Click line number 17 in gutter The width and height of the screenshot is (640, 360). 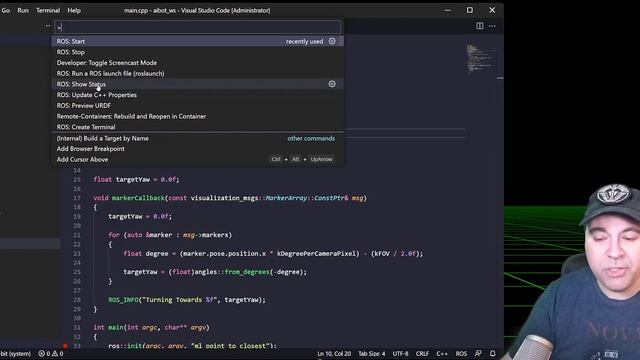77,198
